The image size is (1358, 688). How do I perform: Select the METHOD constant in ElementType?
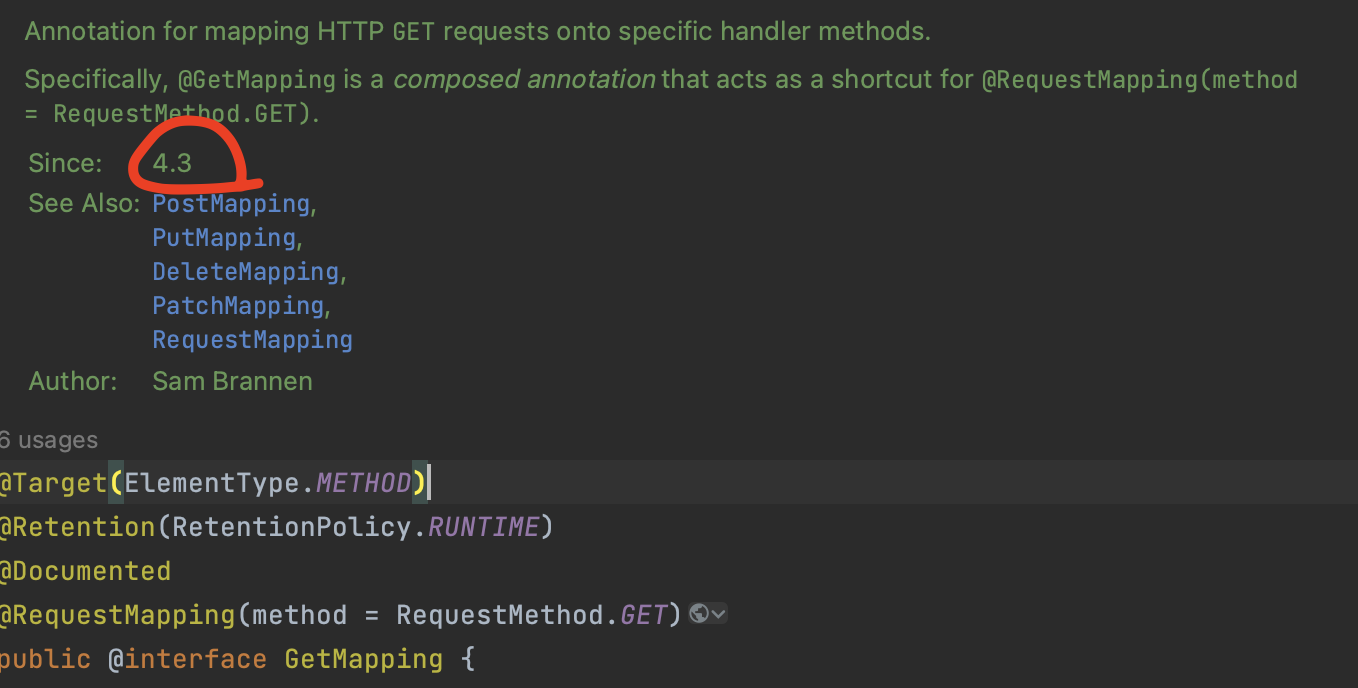364,483
